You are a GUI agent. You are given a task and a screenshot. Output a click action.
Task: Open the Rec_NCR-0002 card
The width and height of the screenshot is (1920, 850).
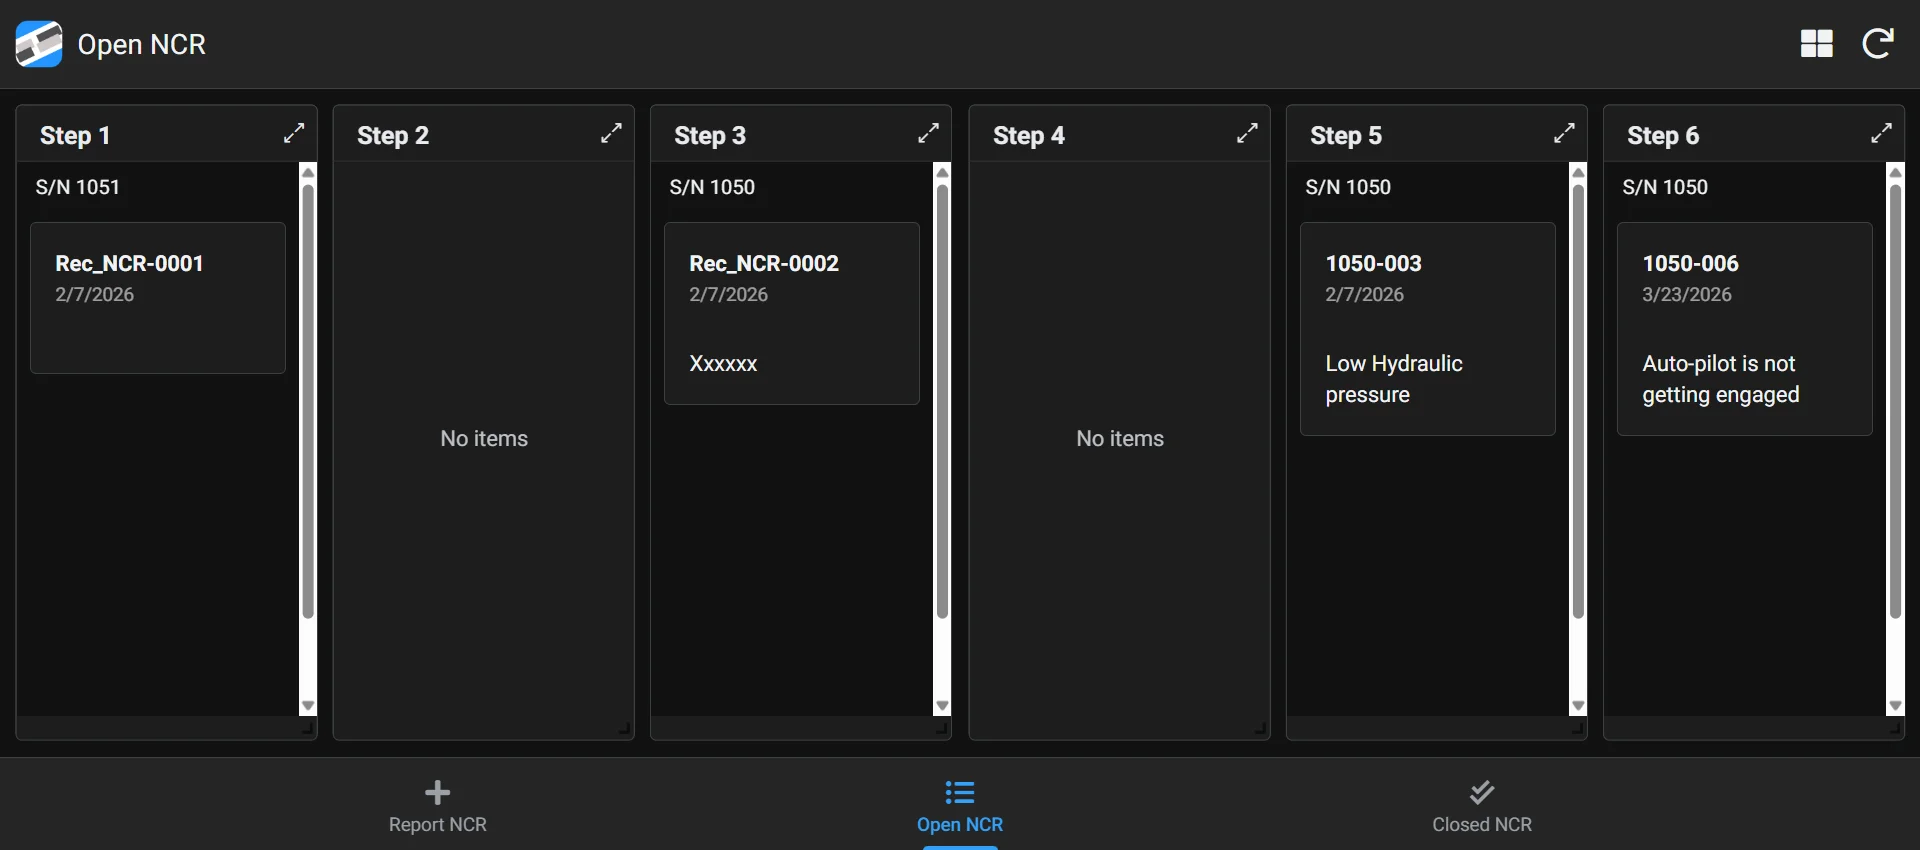pos(792,313)
